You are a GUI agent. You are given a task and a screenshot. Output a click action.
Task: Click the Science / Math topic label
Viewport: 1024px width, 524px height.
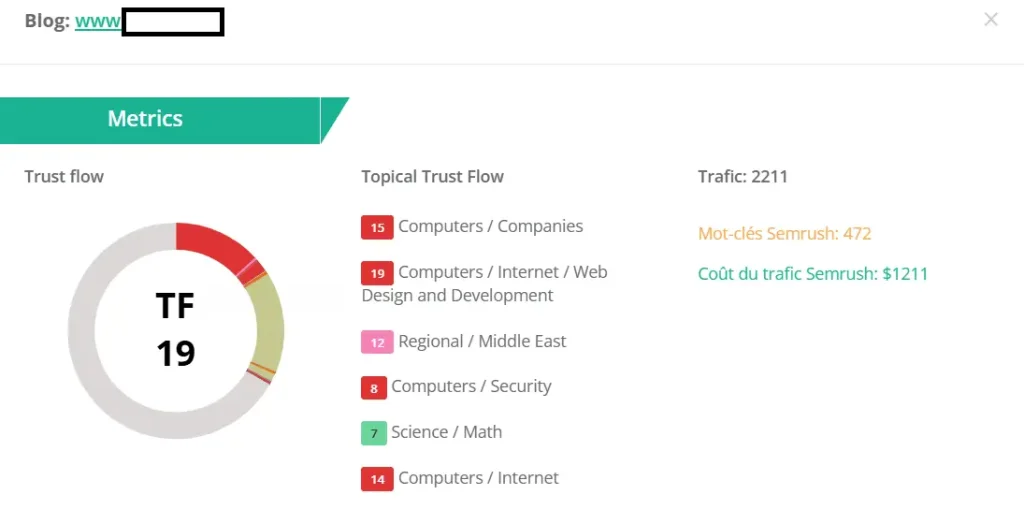point(446,433)
